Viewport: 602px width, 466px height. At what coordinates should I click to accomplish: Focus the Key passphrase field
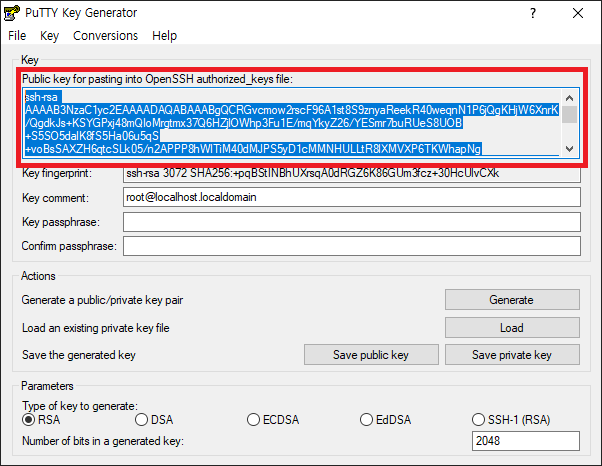coord(352,222)
